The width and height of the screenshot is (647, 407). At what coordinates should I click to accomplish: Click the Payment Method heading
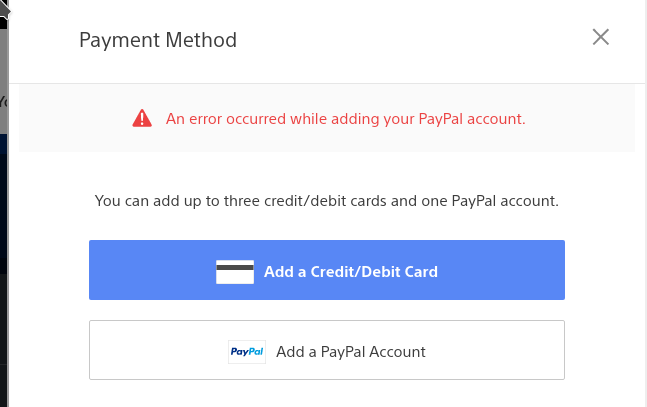click(x=158, y=41)
